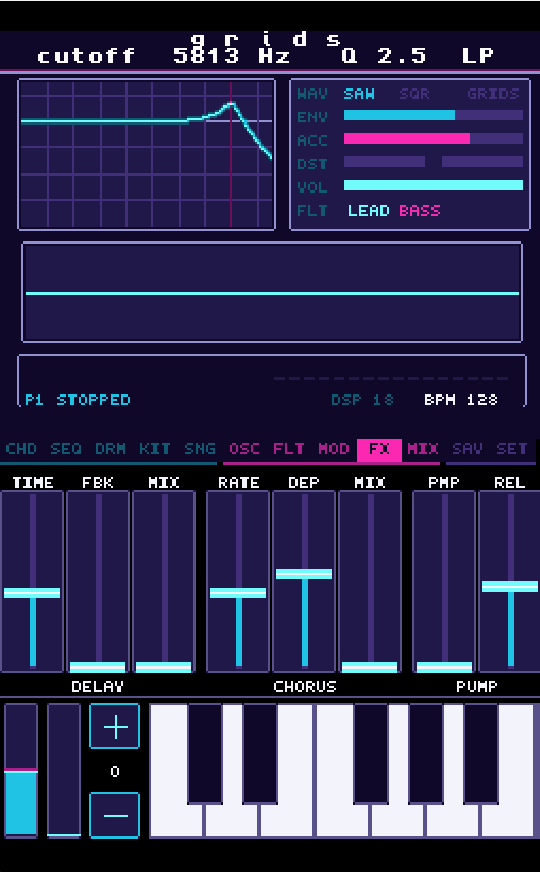Set chorus RATE fader
The height and width of the screenshot is (872, 540).
(238, 582)
